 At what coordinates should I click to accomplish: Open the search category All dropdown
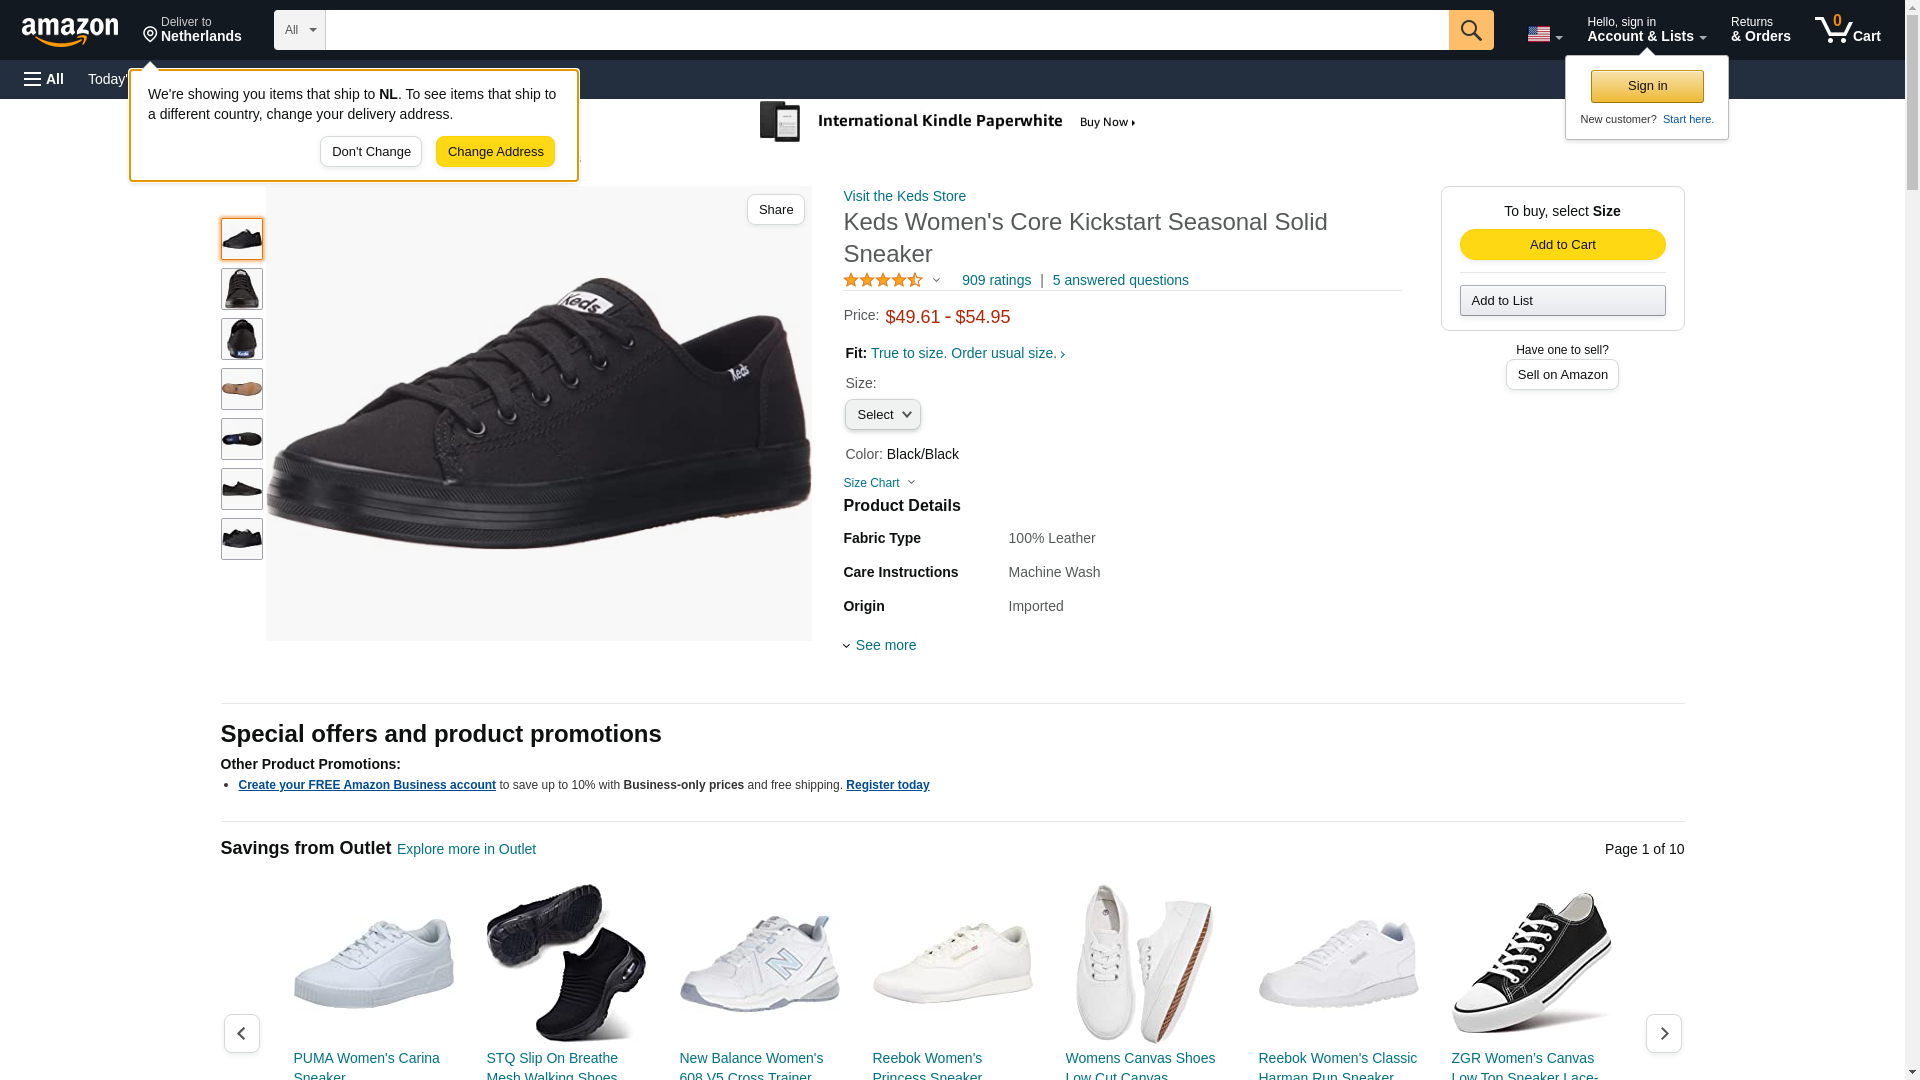(299, 30)
